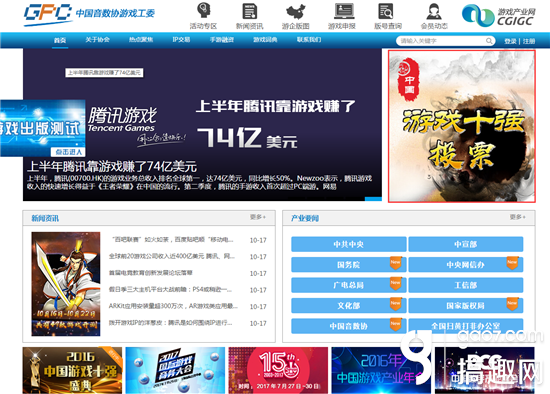Select the blue carousel slide indicator under banner
Image resolution: width=550 pixels, height=394 pixels.
tap(373, 199)
